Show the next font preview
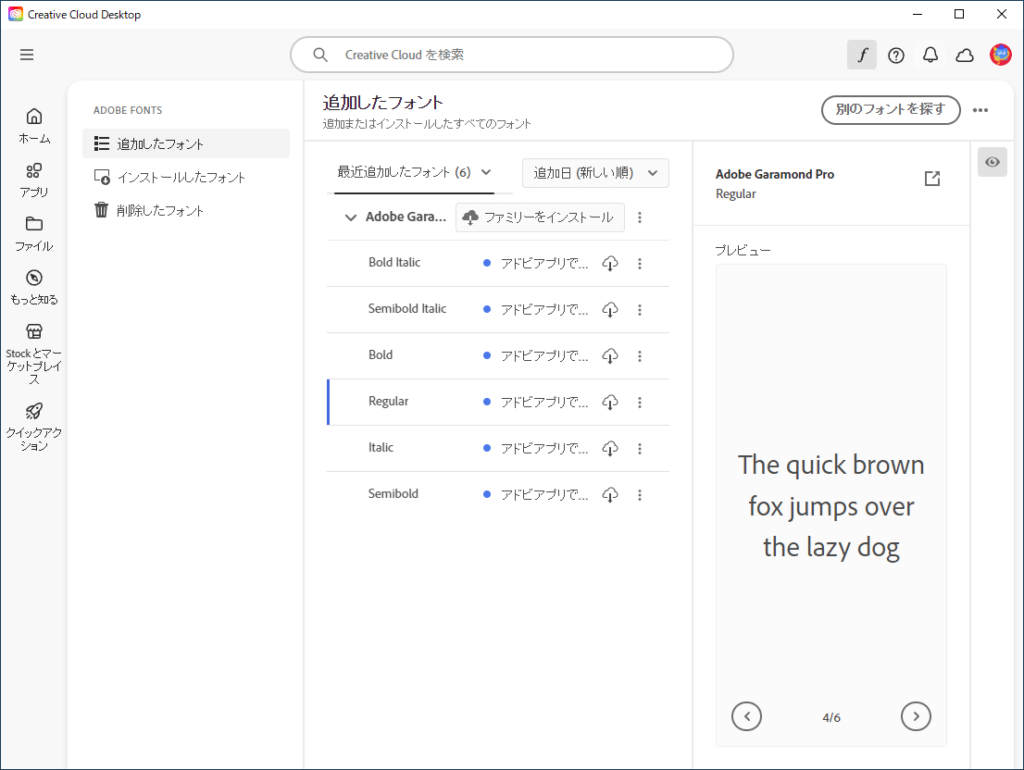The width and height of the screenshot is (1024, 770). [x=916, y=716]
